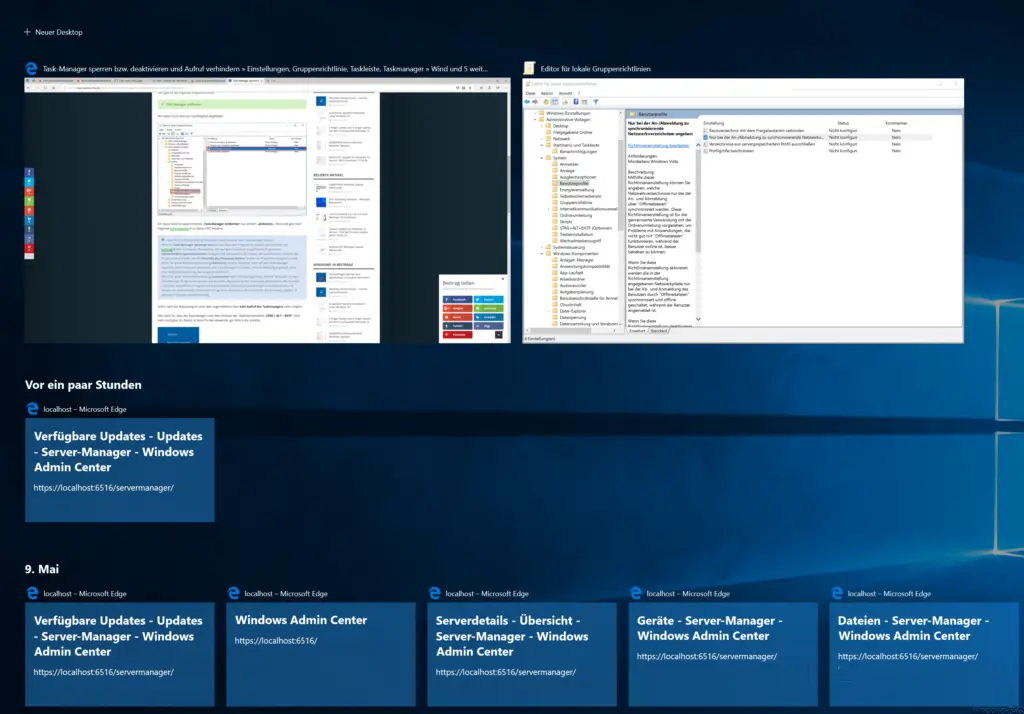The image size is (1024, 714).
Task: Add a new desktop with Neuer Desktop
Action: (x=53, y=32)
